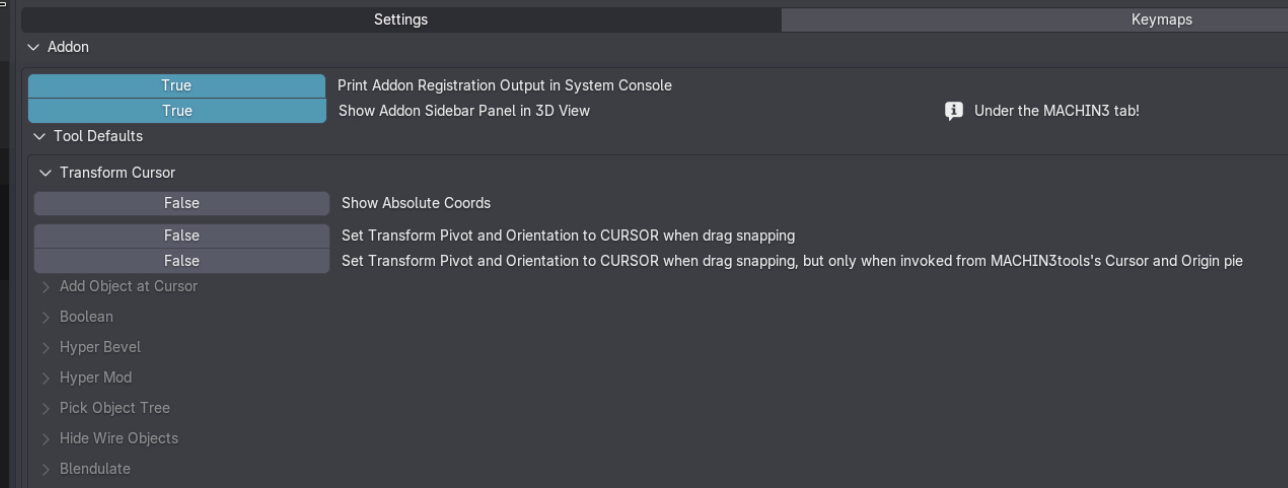Disable Show Addon Sidebar Panel in 3D View
Image resolution: width=1288 pixels, height=488 pixels.
pos(176,111)
